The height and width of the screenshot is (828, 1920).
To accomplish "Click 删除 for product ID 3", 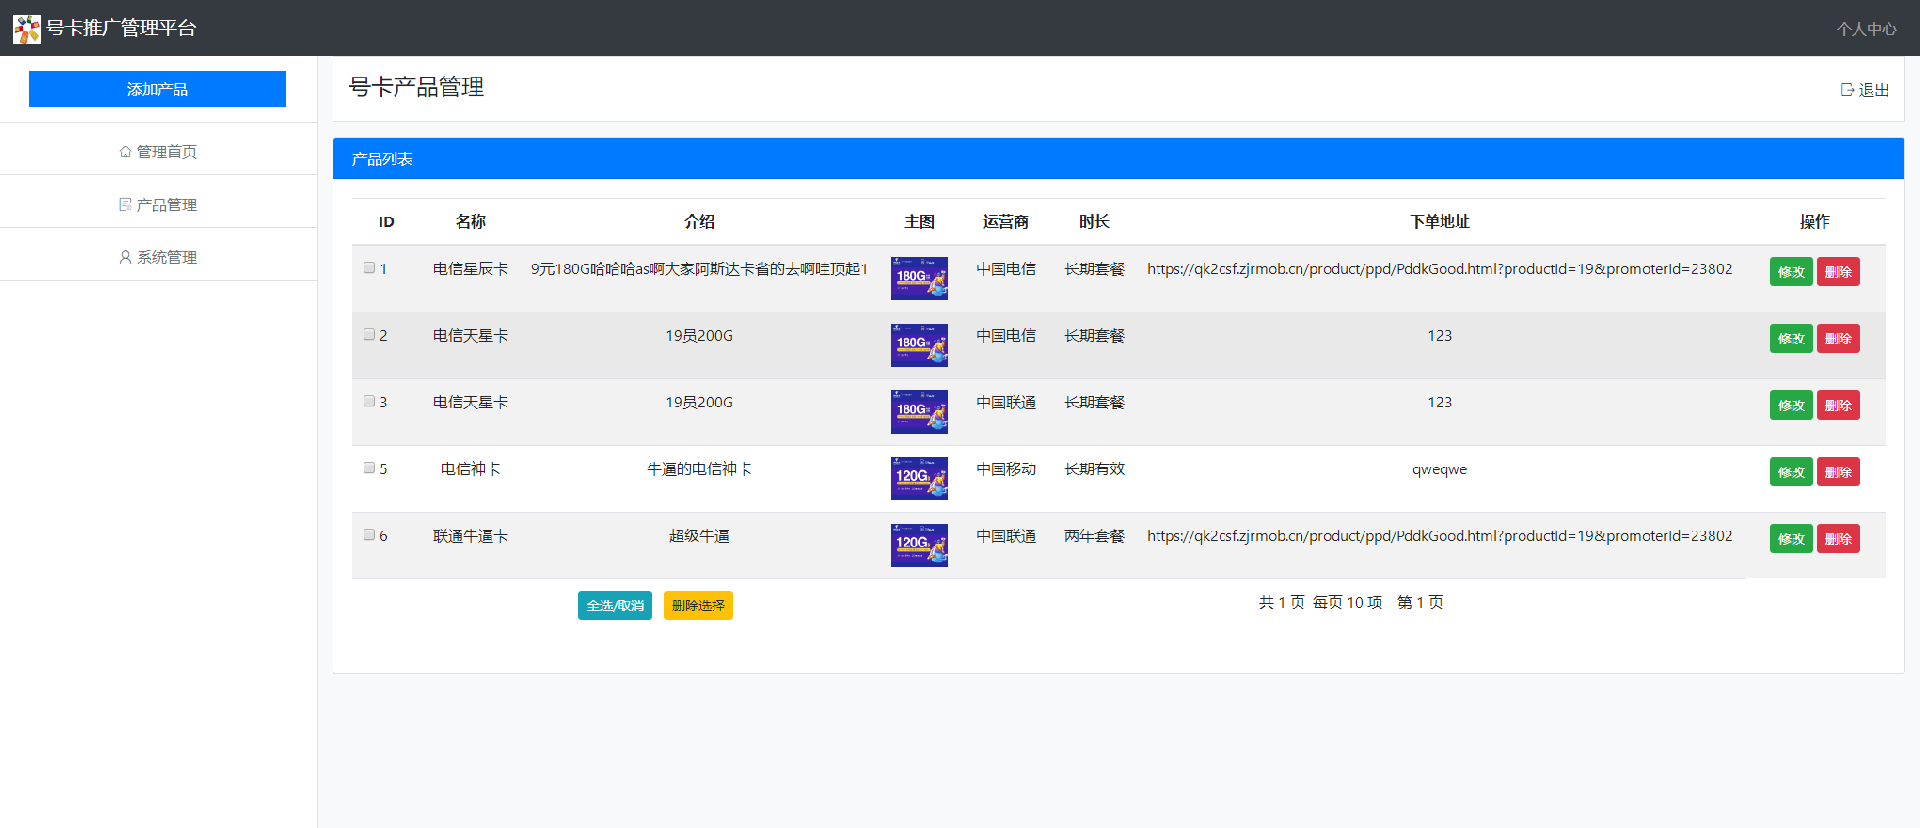I will pyautogui.click(x=1838, y=405).
